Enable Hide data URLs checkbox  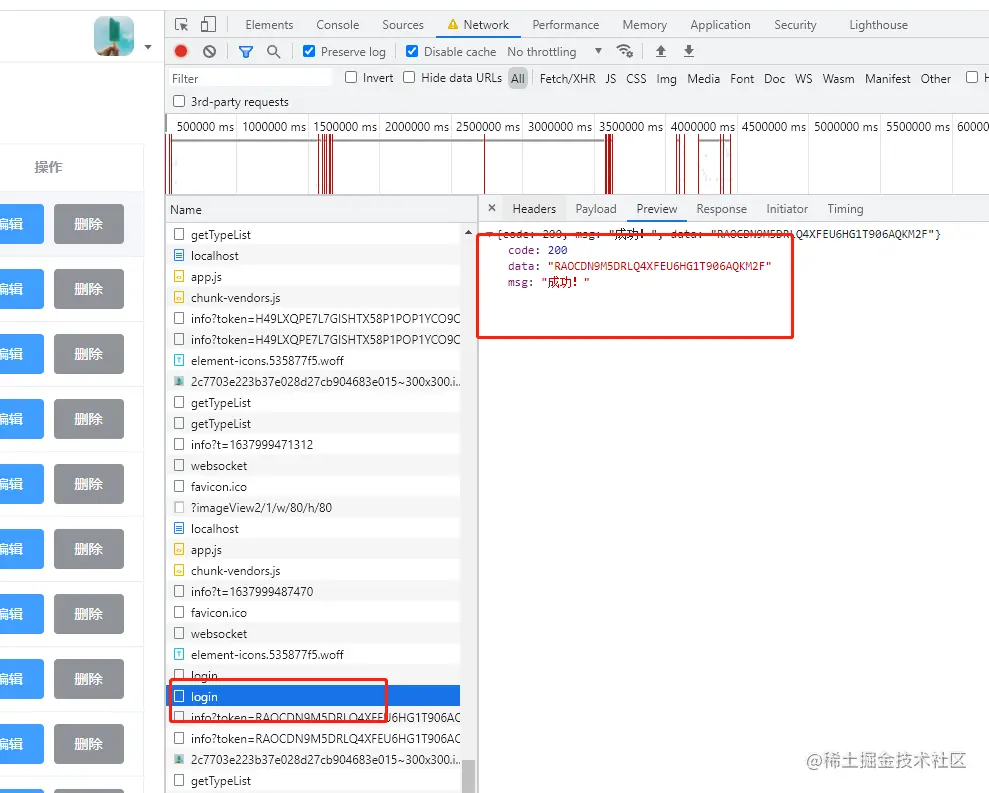[409, 77]
